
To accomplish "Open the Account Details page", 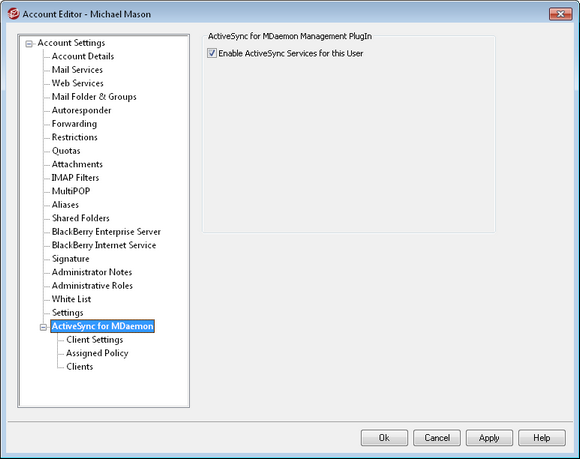I will coord(83,56).
